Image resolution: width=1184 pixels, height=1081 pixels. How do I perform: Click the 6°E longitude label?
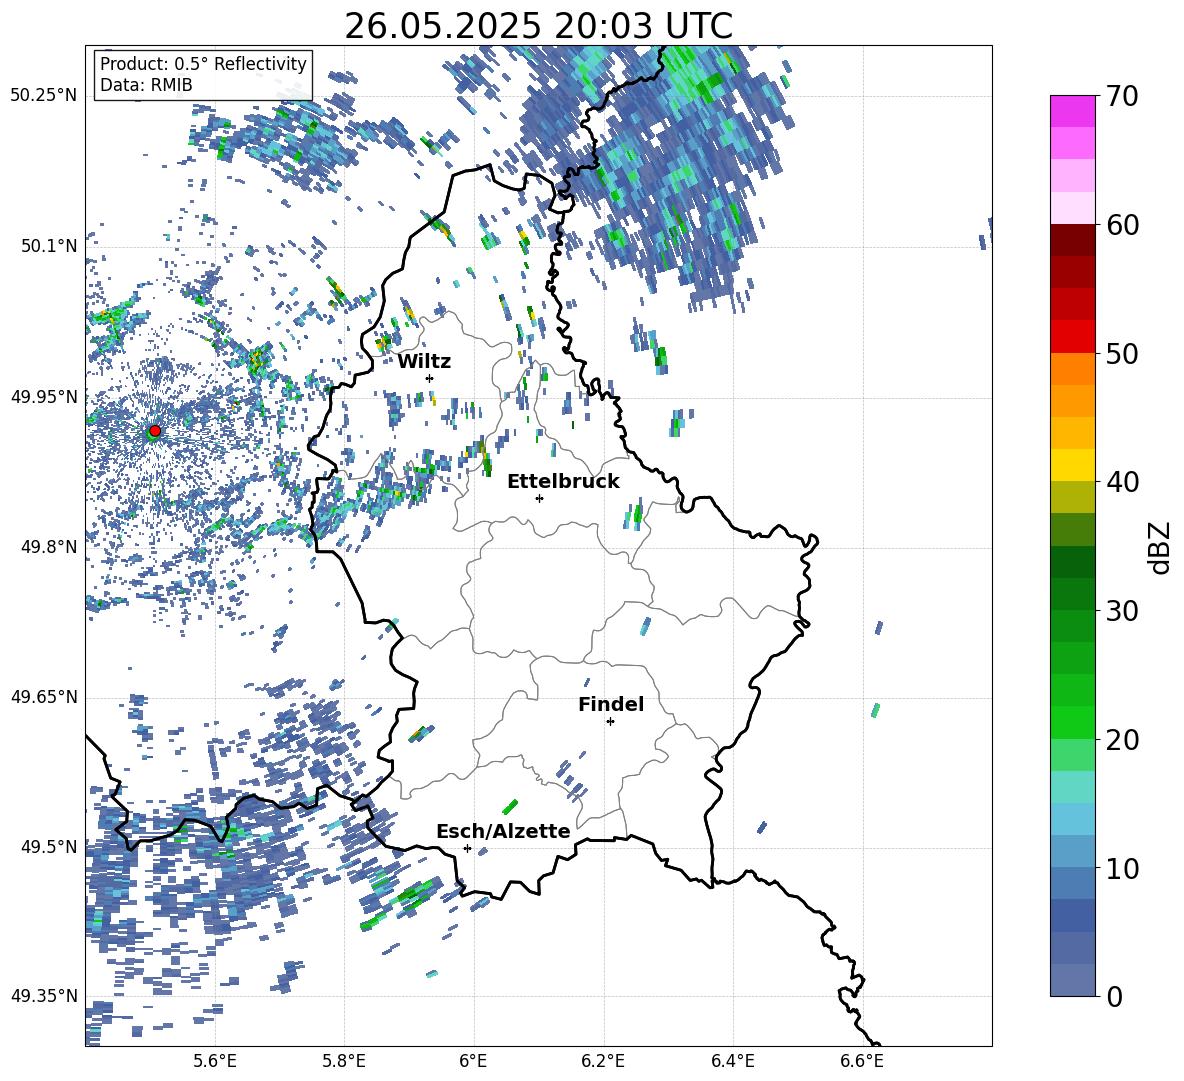coord(473,1061)
